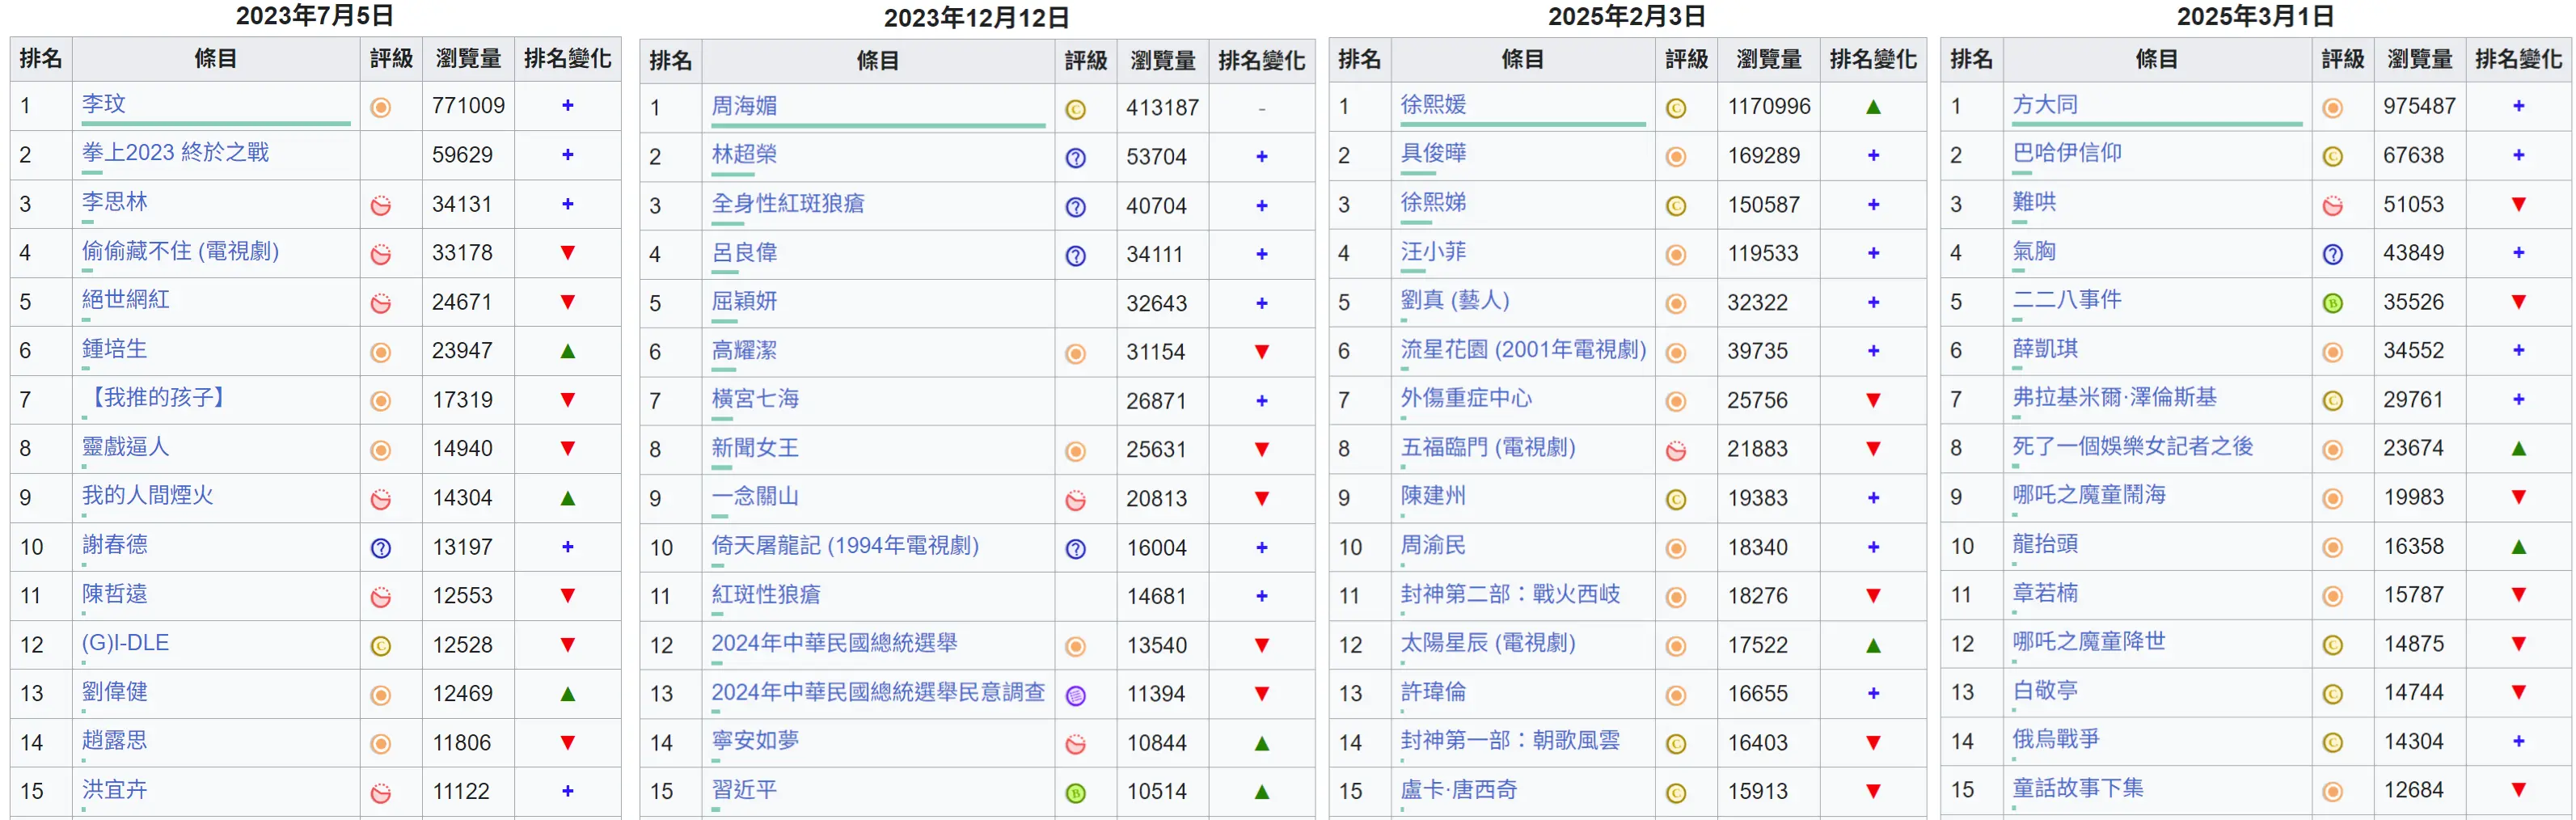The height and width of the screenshot is (820, 2576).
Task: Open the 李玟 article link
Action: point(104,104)
